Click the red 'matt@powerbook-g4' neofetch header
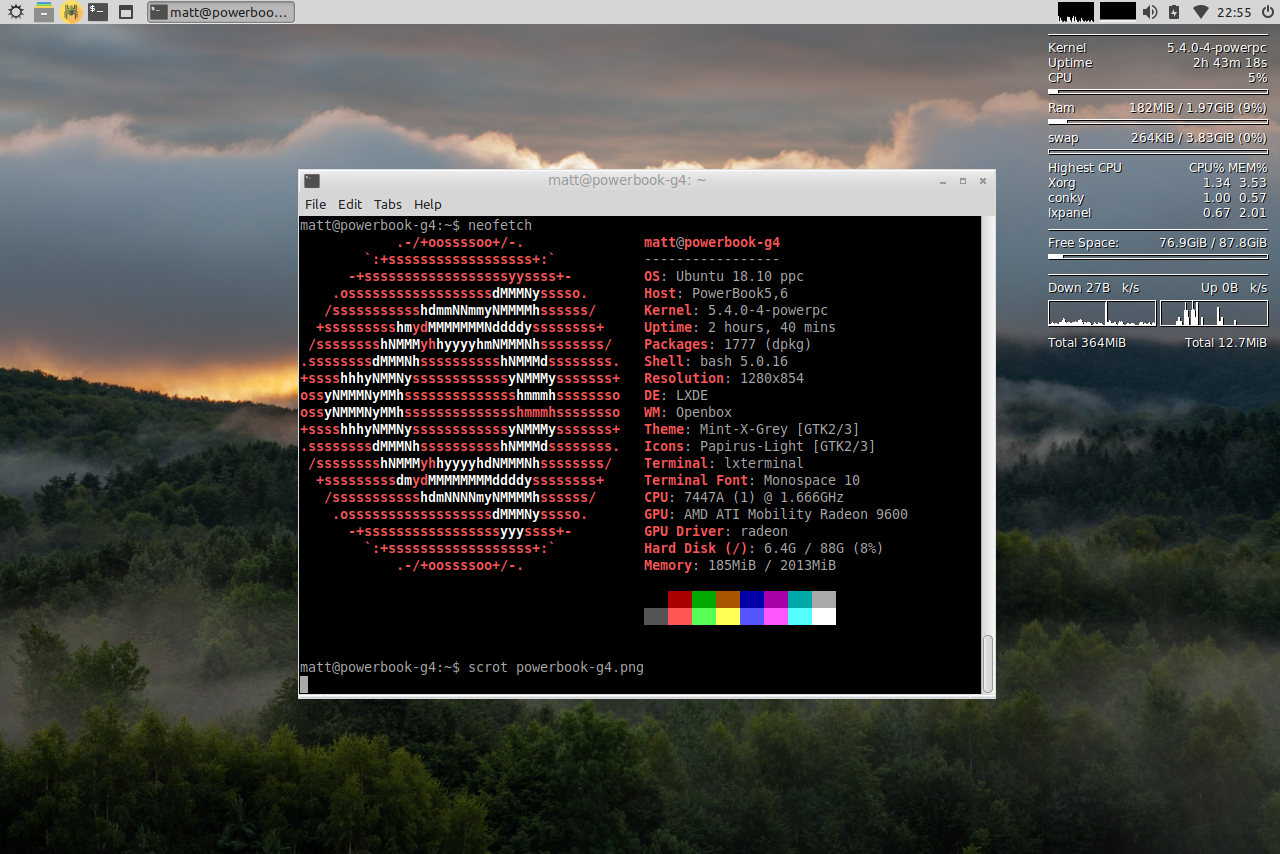Viewport: 1280px width, 854px height. (712, 243)
